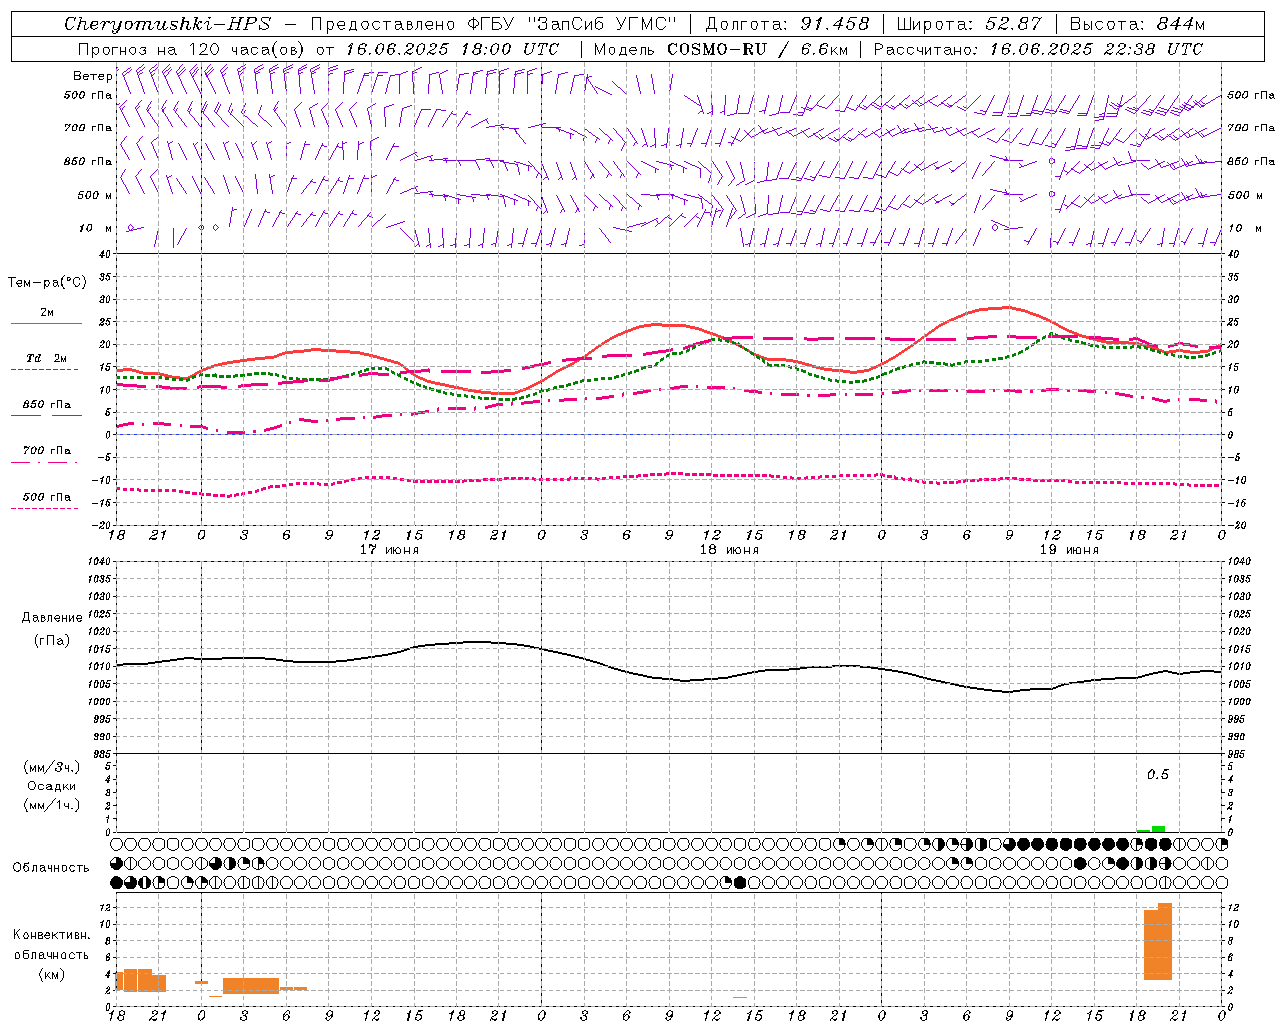1280x1024 pixels.
Task: Click the Давление pressure panel label
Action: click(x=50, y=617)
